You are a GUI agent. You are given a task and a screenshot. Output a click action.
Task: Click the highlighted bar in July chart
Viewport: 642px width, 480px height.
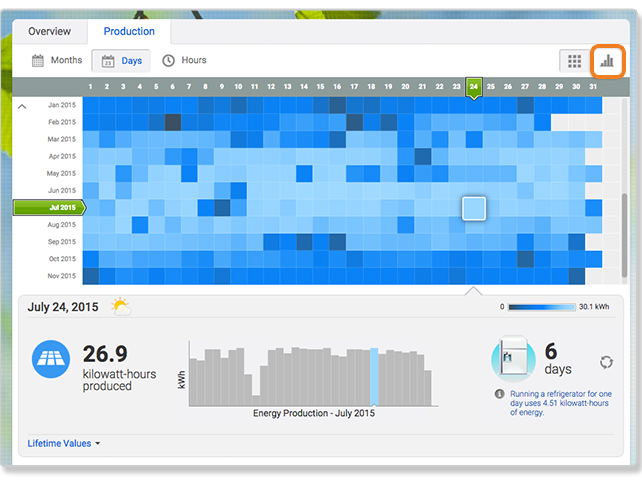point(374,377)
